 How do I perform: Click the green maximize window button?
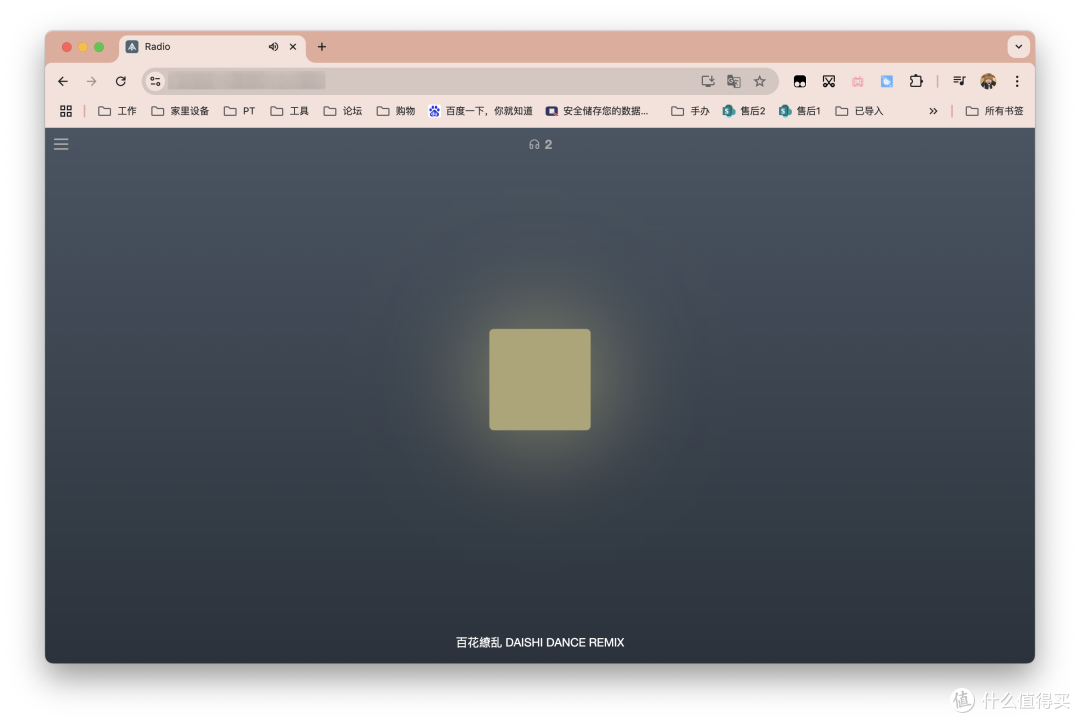click(x=99, y=47)
